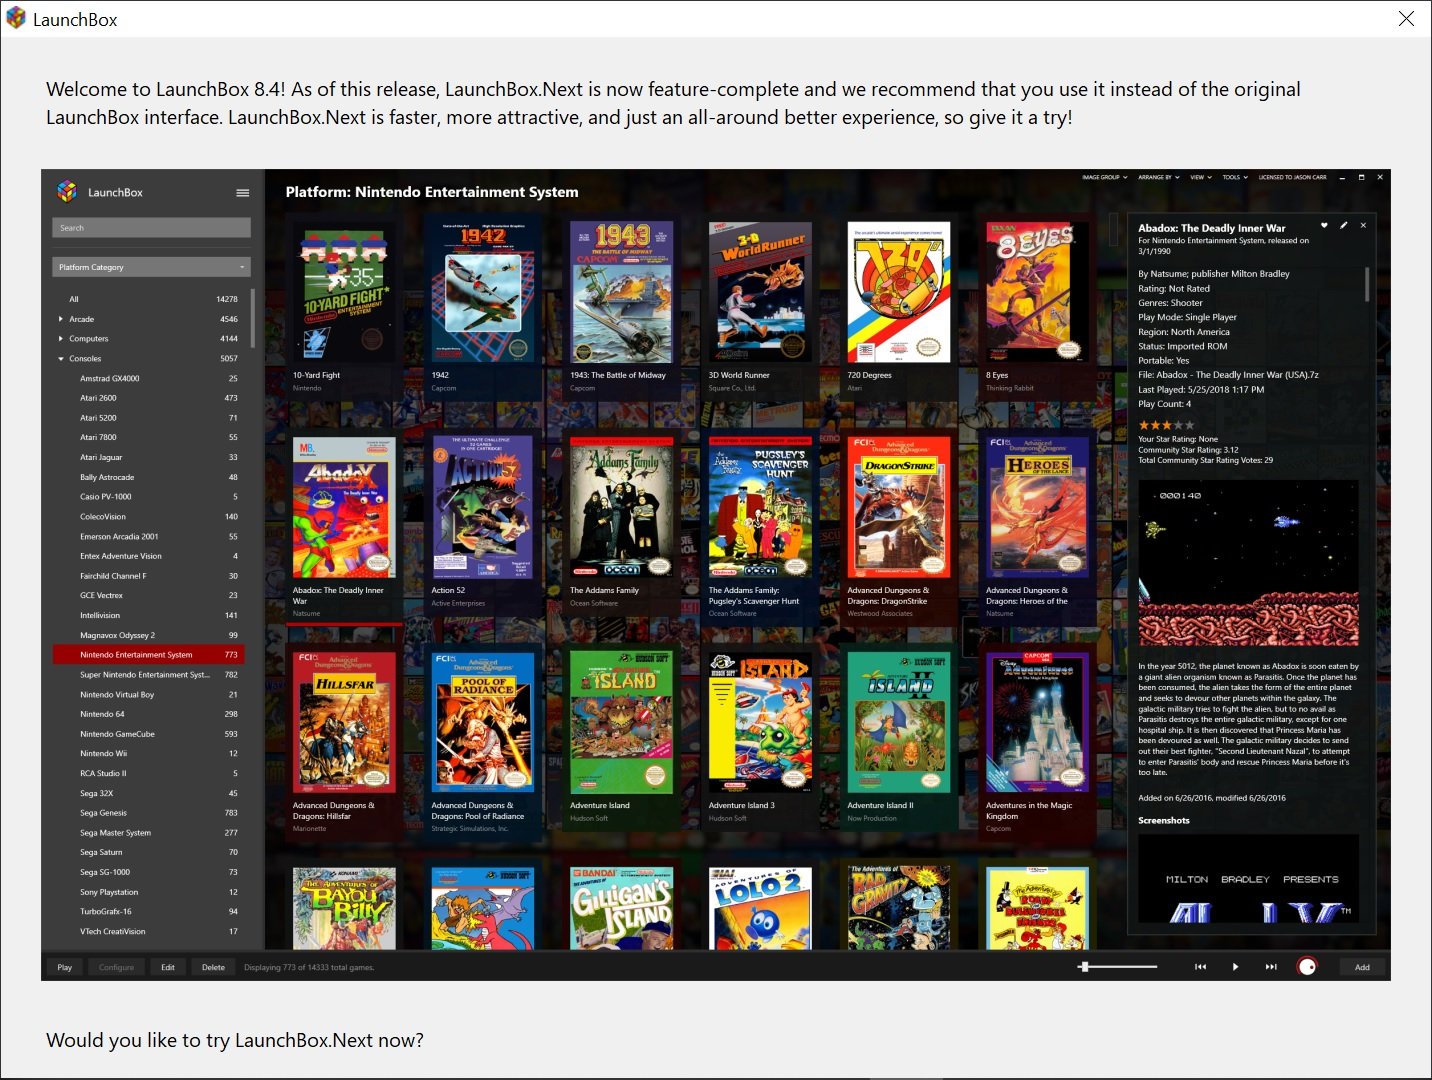Skip to next music track

coord(1271,967)
